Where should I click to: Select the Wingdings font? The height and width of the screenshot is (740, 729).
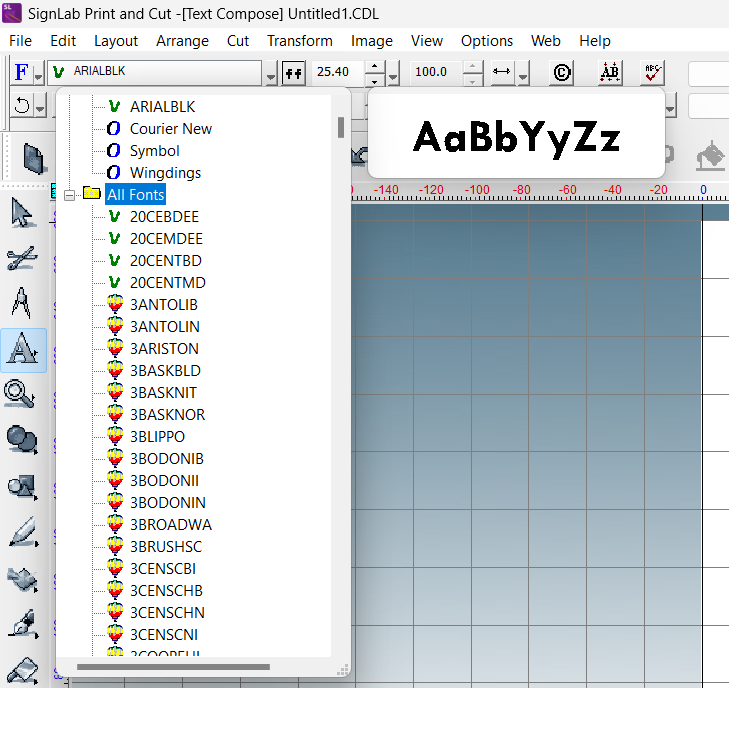pyautogui.click(x=165, y=173)
